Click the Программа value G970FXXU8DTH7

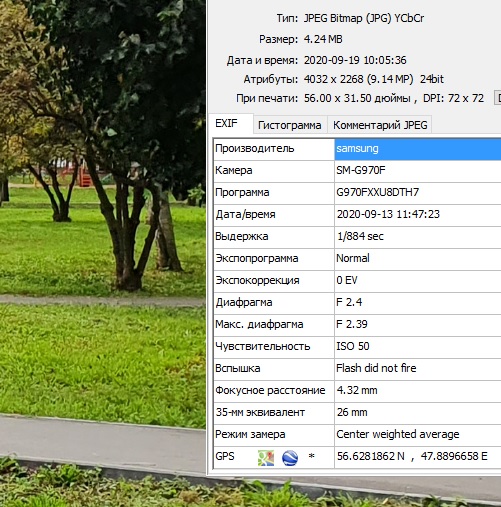(x=377, y=192)
